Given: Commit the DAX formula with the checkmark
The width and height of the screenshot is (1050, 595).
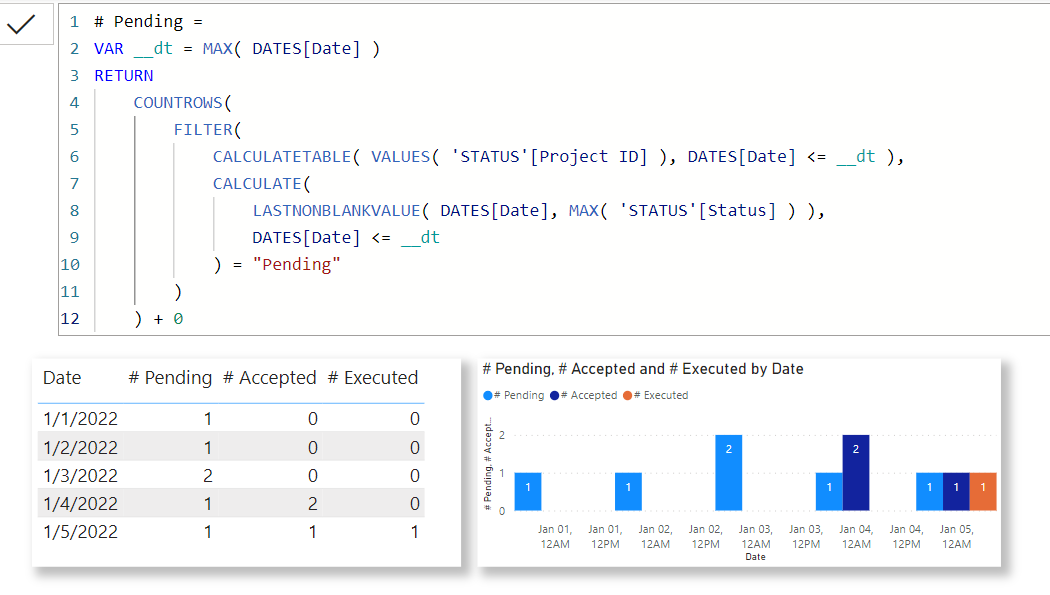Looking at the screenshot, I should pyautogui.click(x=21, y=25).
